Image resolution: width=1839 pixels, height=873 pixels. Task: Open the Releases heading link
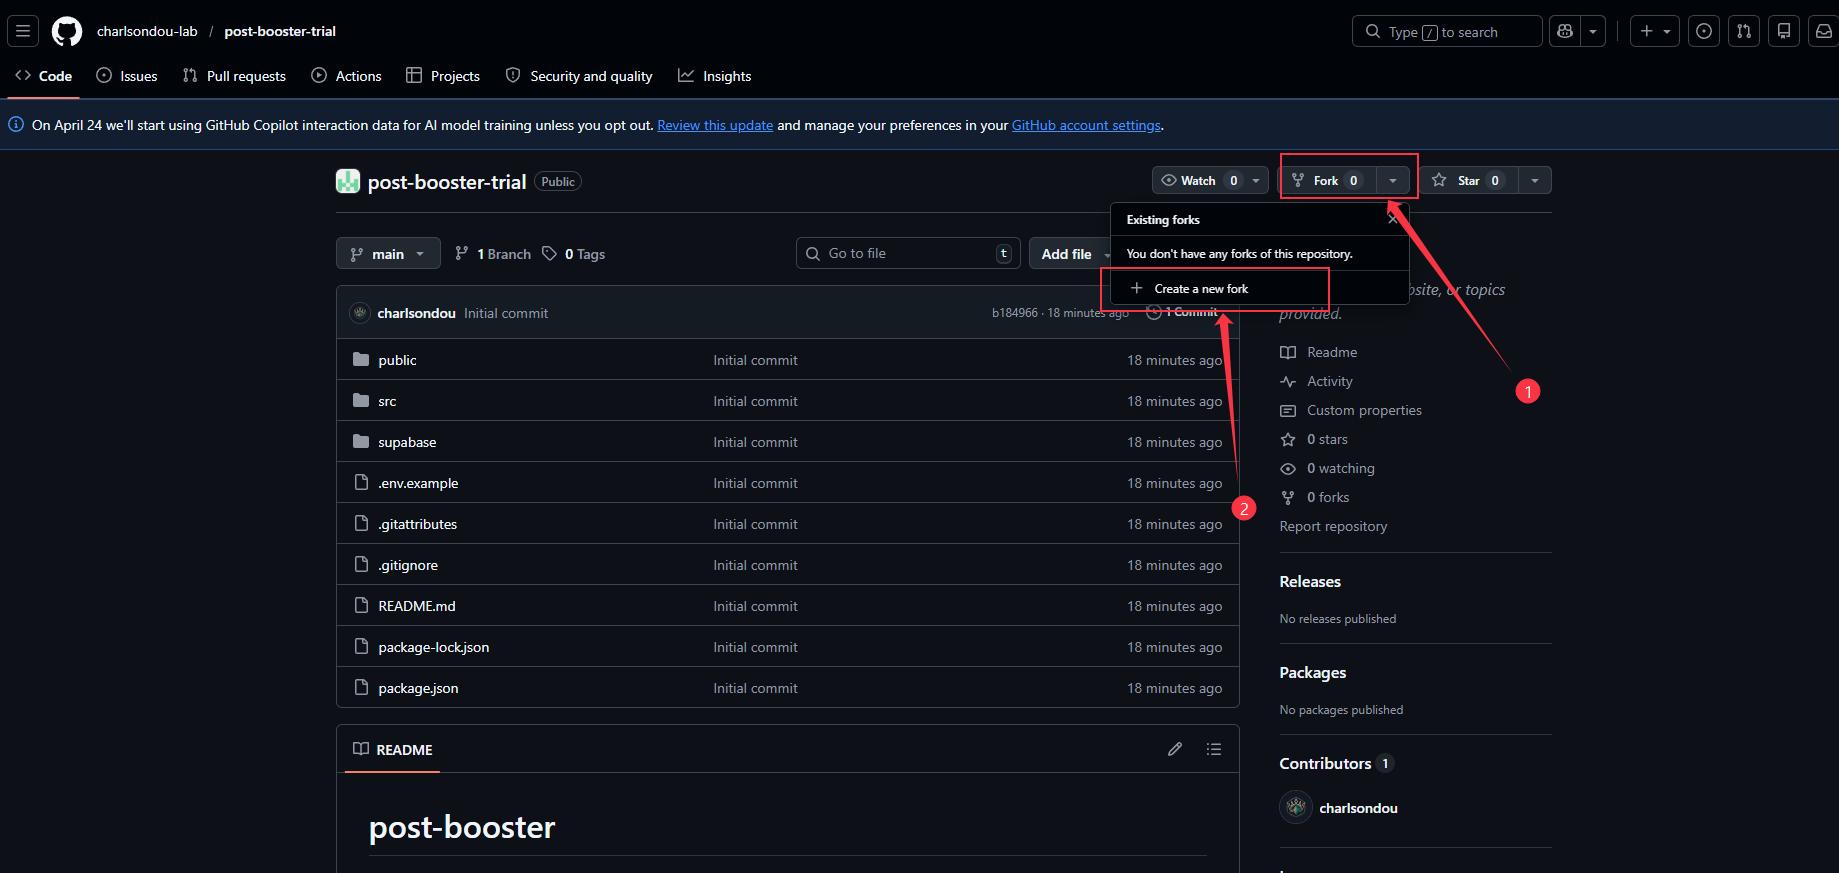1310,581
